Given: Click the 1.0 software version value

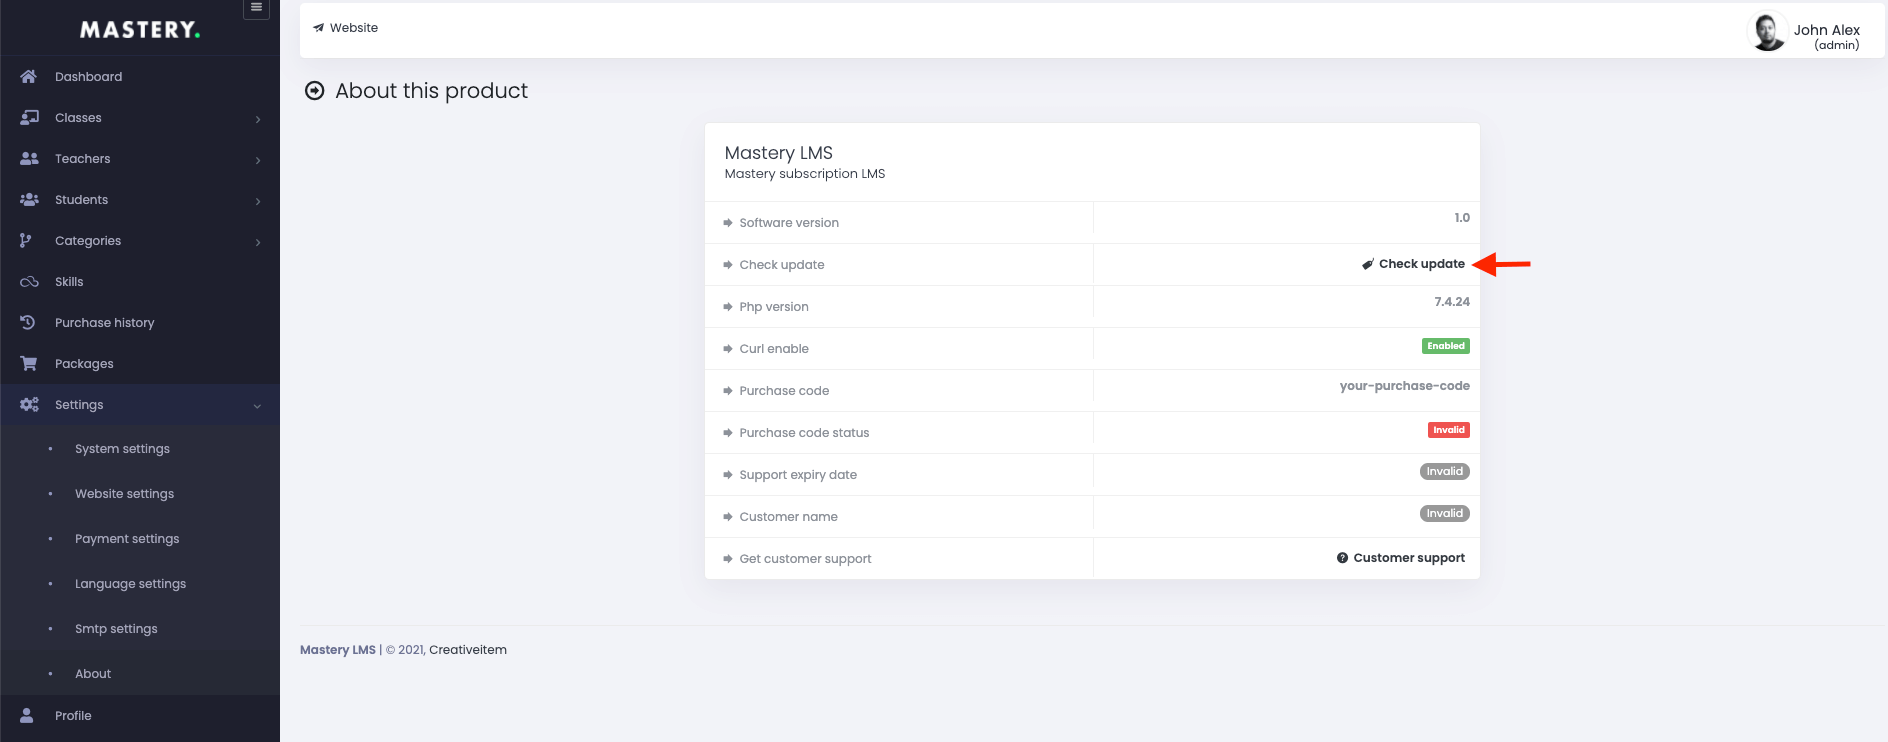Looking at the screenshot, I should pos(1462,218).
